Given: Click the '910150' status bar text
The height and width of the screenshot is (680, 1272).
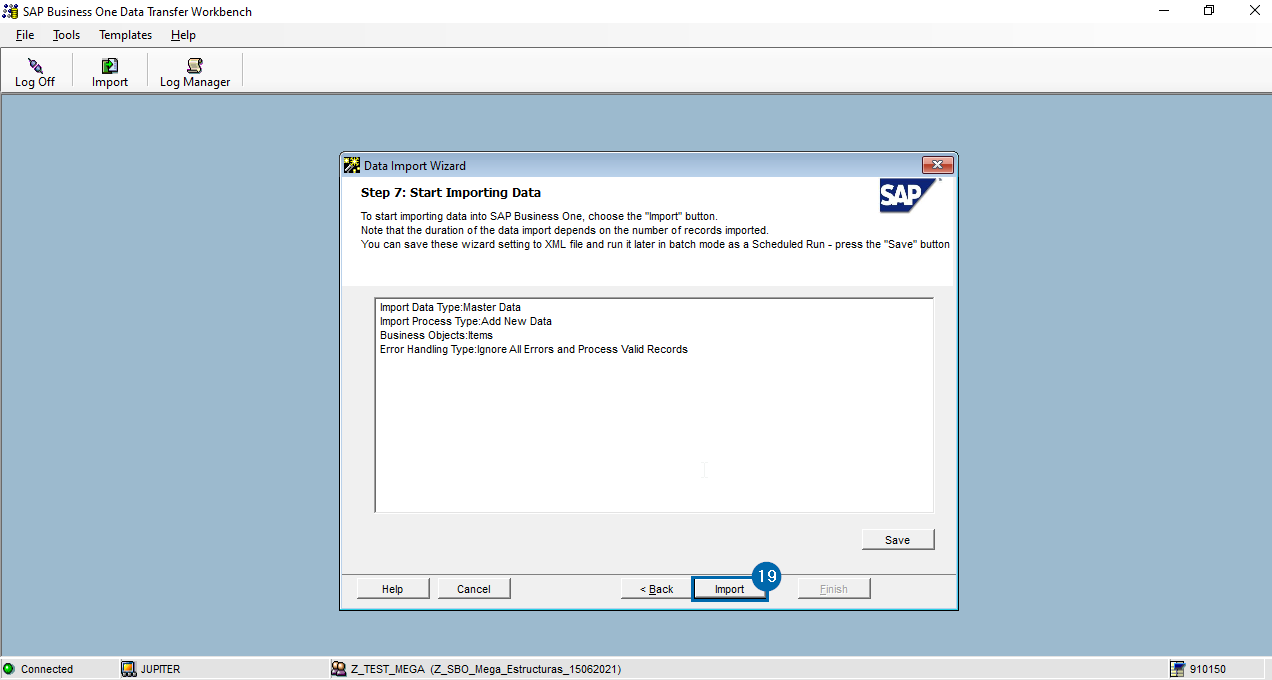Looking at the screenshot, I should (x=1208, y=669).
